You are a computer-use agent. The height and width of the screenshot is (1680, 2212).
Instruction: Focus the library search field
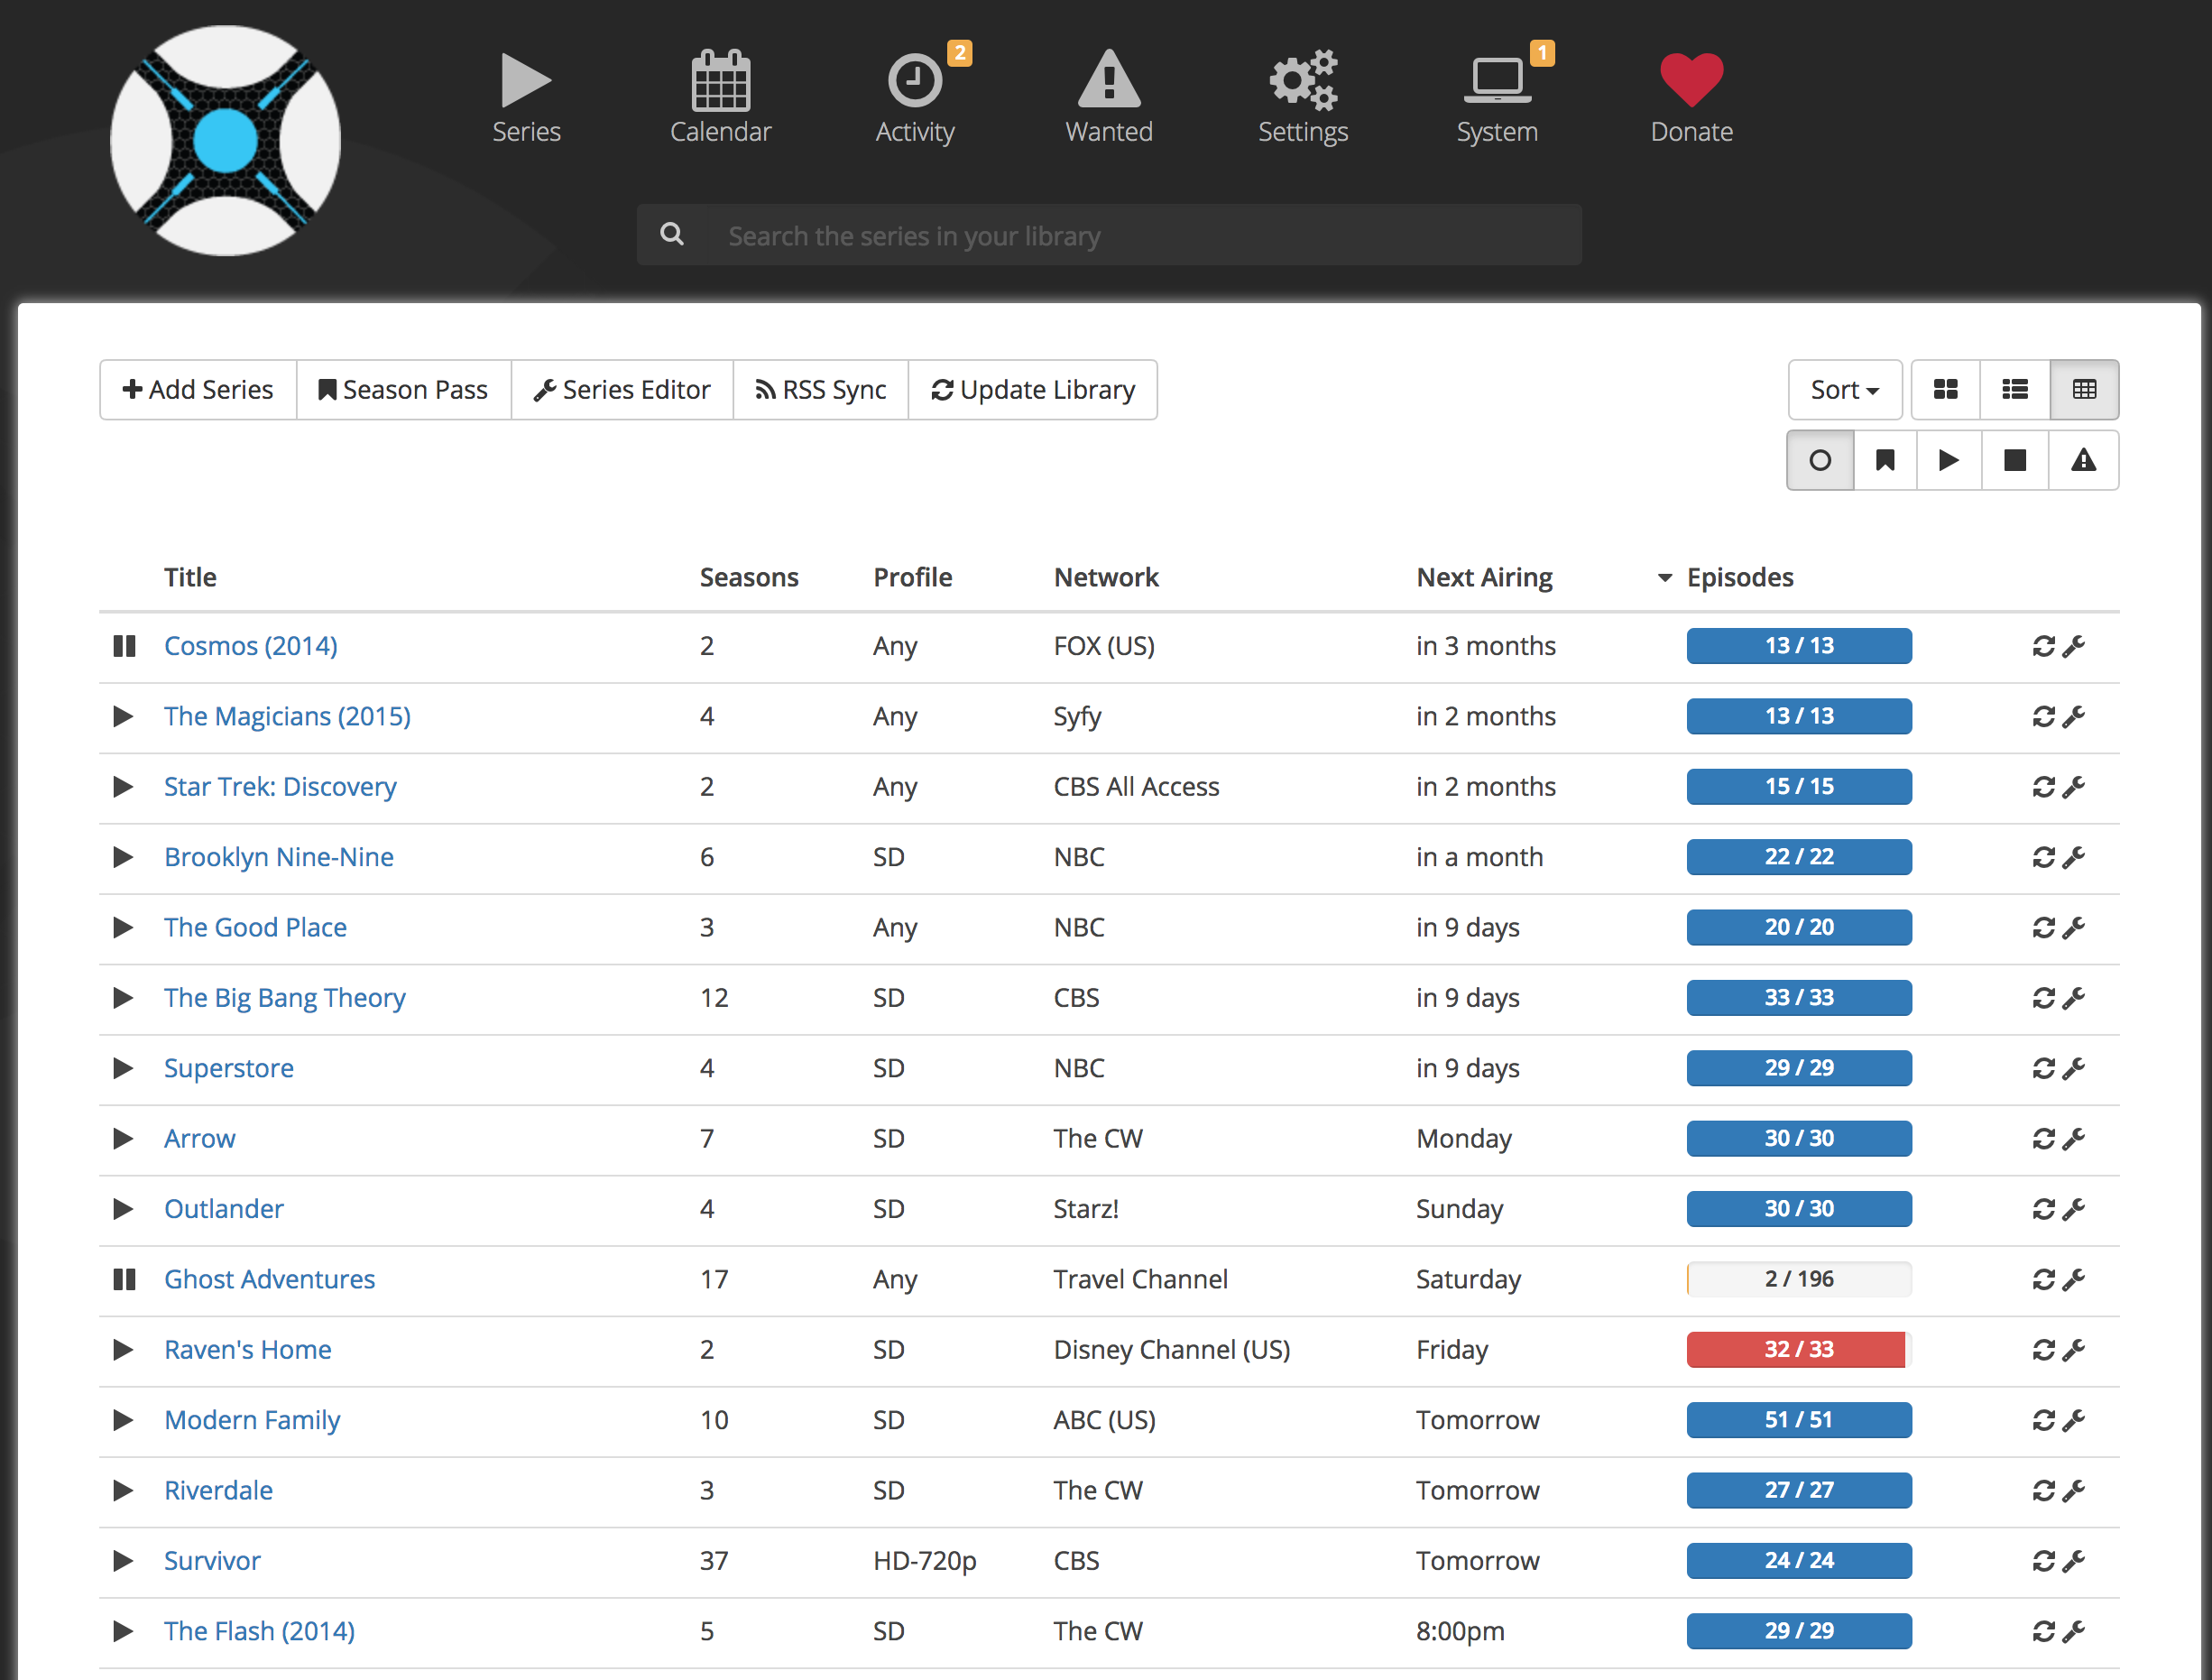coord(1140,236)
